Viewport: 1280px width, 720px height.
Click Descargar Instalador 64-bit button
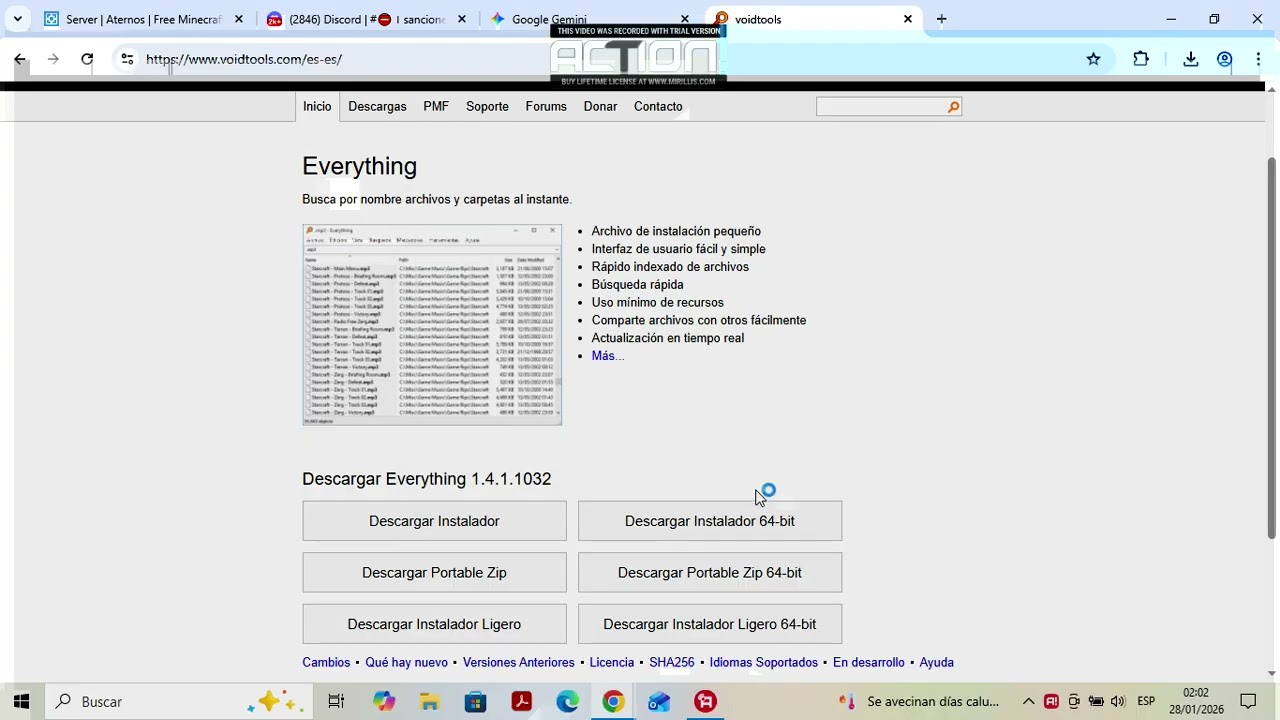pos(710,521)
